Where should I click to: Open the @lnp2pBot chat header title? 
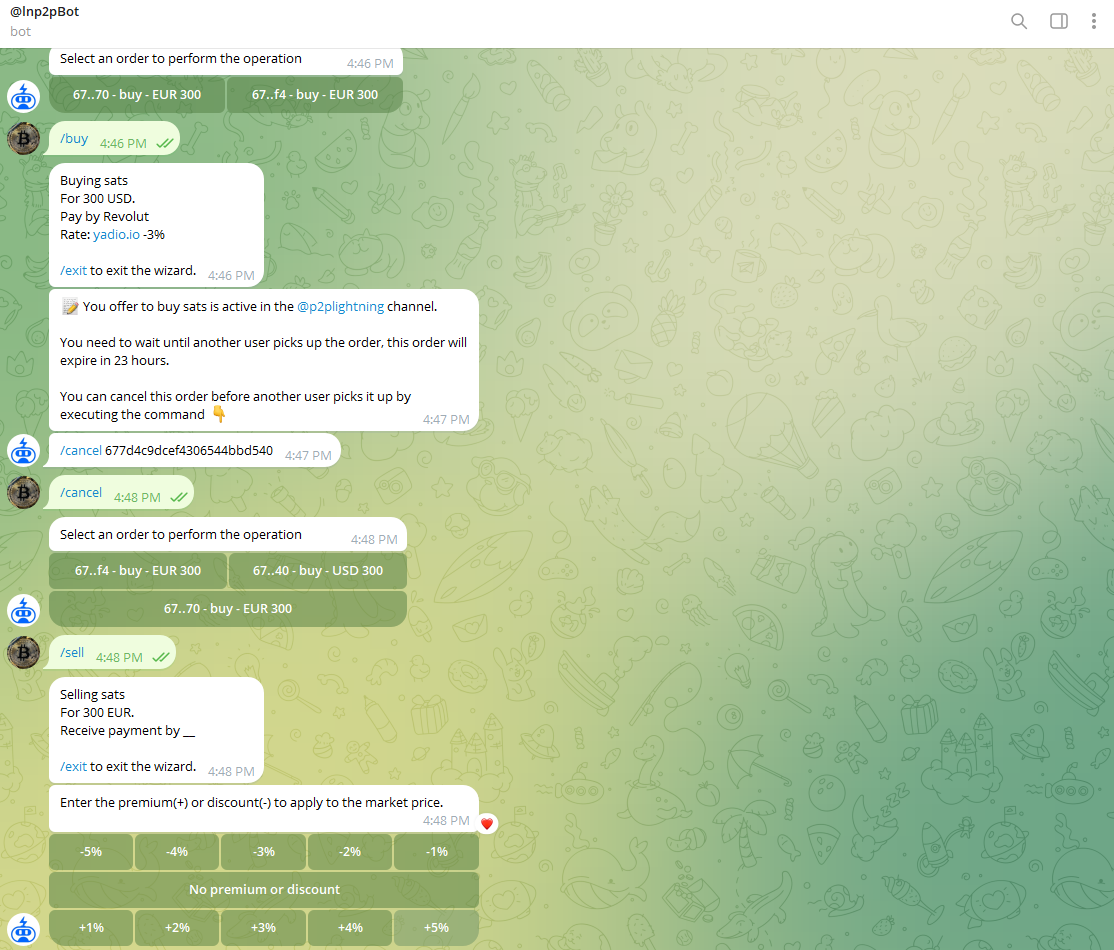pos(45,11)
